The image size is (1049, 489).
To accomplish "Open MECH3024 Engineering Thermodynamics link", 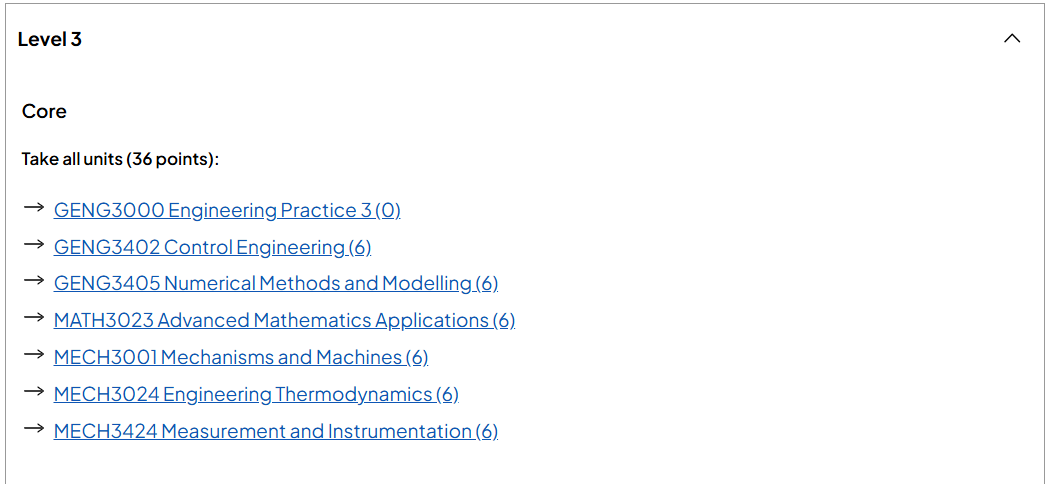I will pos(256,395).
